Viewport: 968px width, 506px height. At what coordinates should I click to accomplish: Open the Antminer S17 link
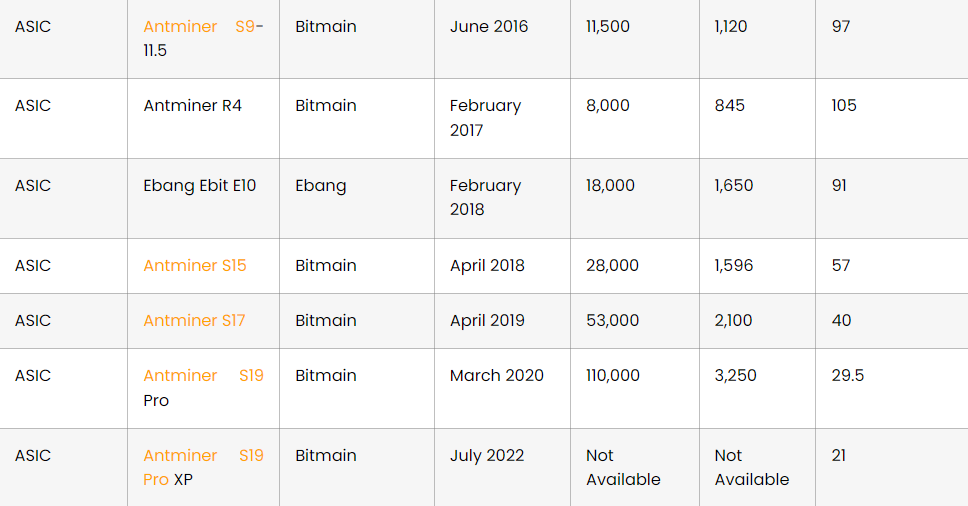(x=194, y=321)
